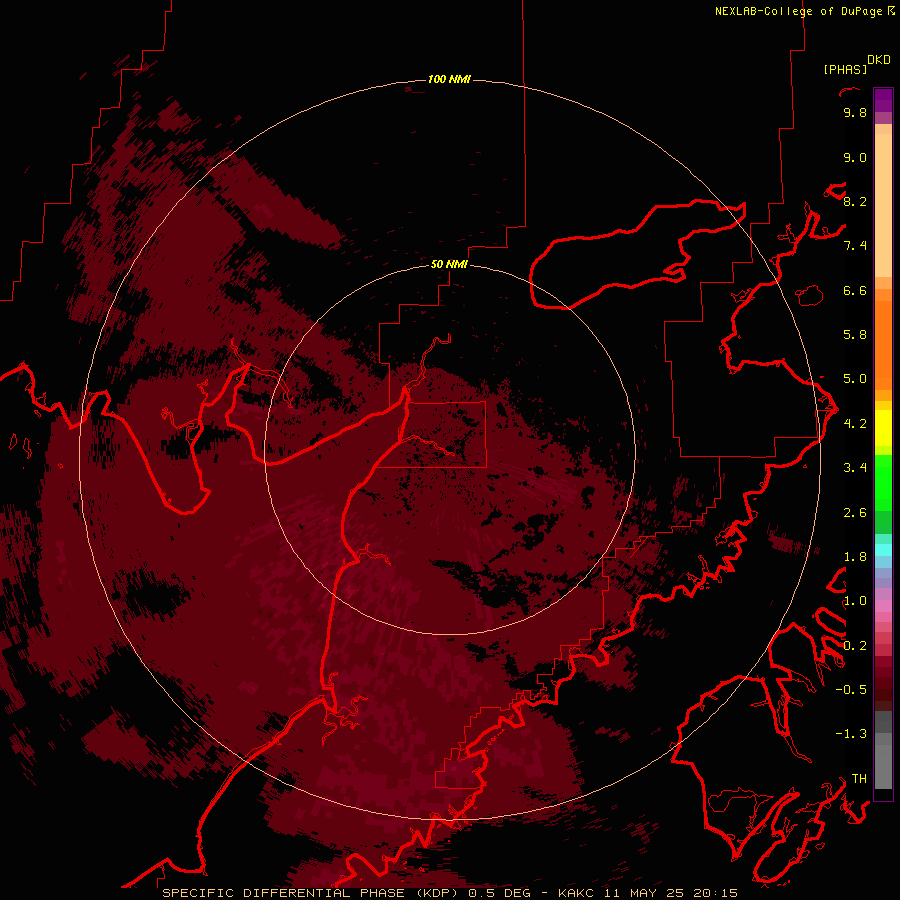Click the NEXLAB-College of DuPage credit text

tap(801, 11)
